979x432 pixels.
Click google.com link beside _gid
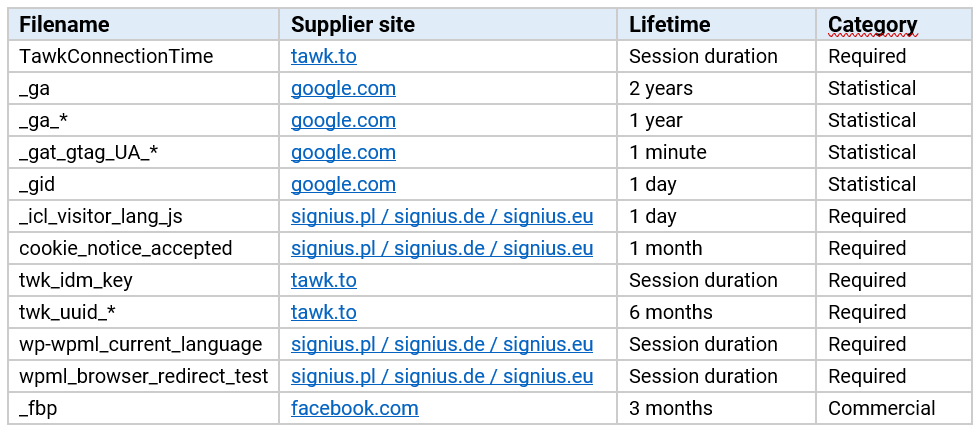point(343,185)
